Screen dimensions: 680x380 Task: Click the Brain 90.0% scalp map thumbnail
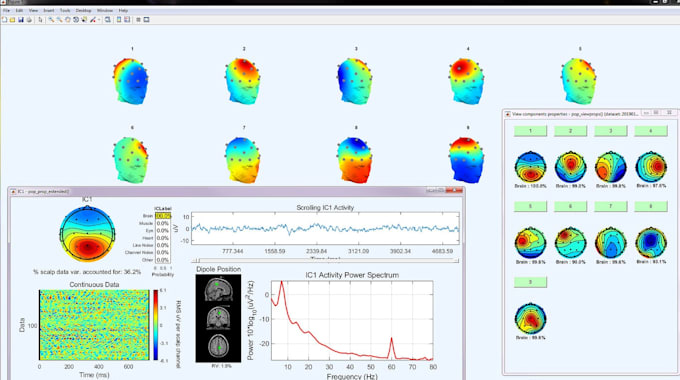[570, 243]
